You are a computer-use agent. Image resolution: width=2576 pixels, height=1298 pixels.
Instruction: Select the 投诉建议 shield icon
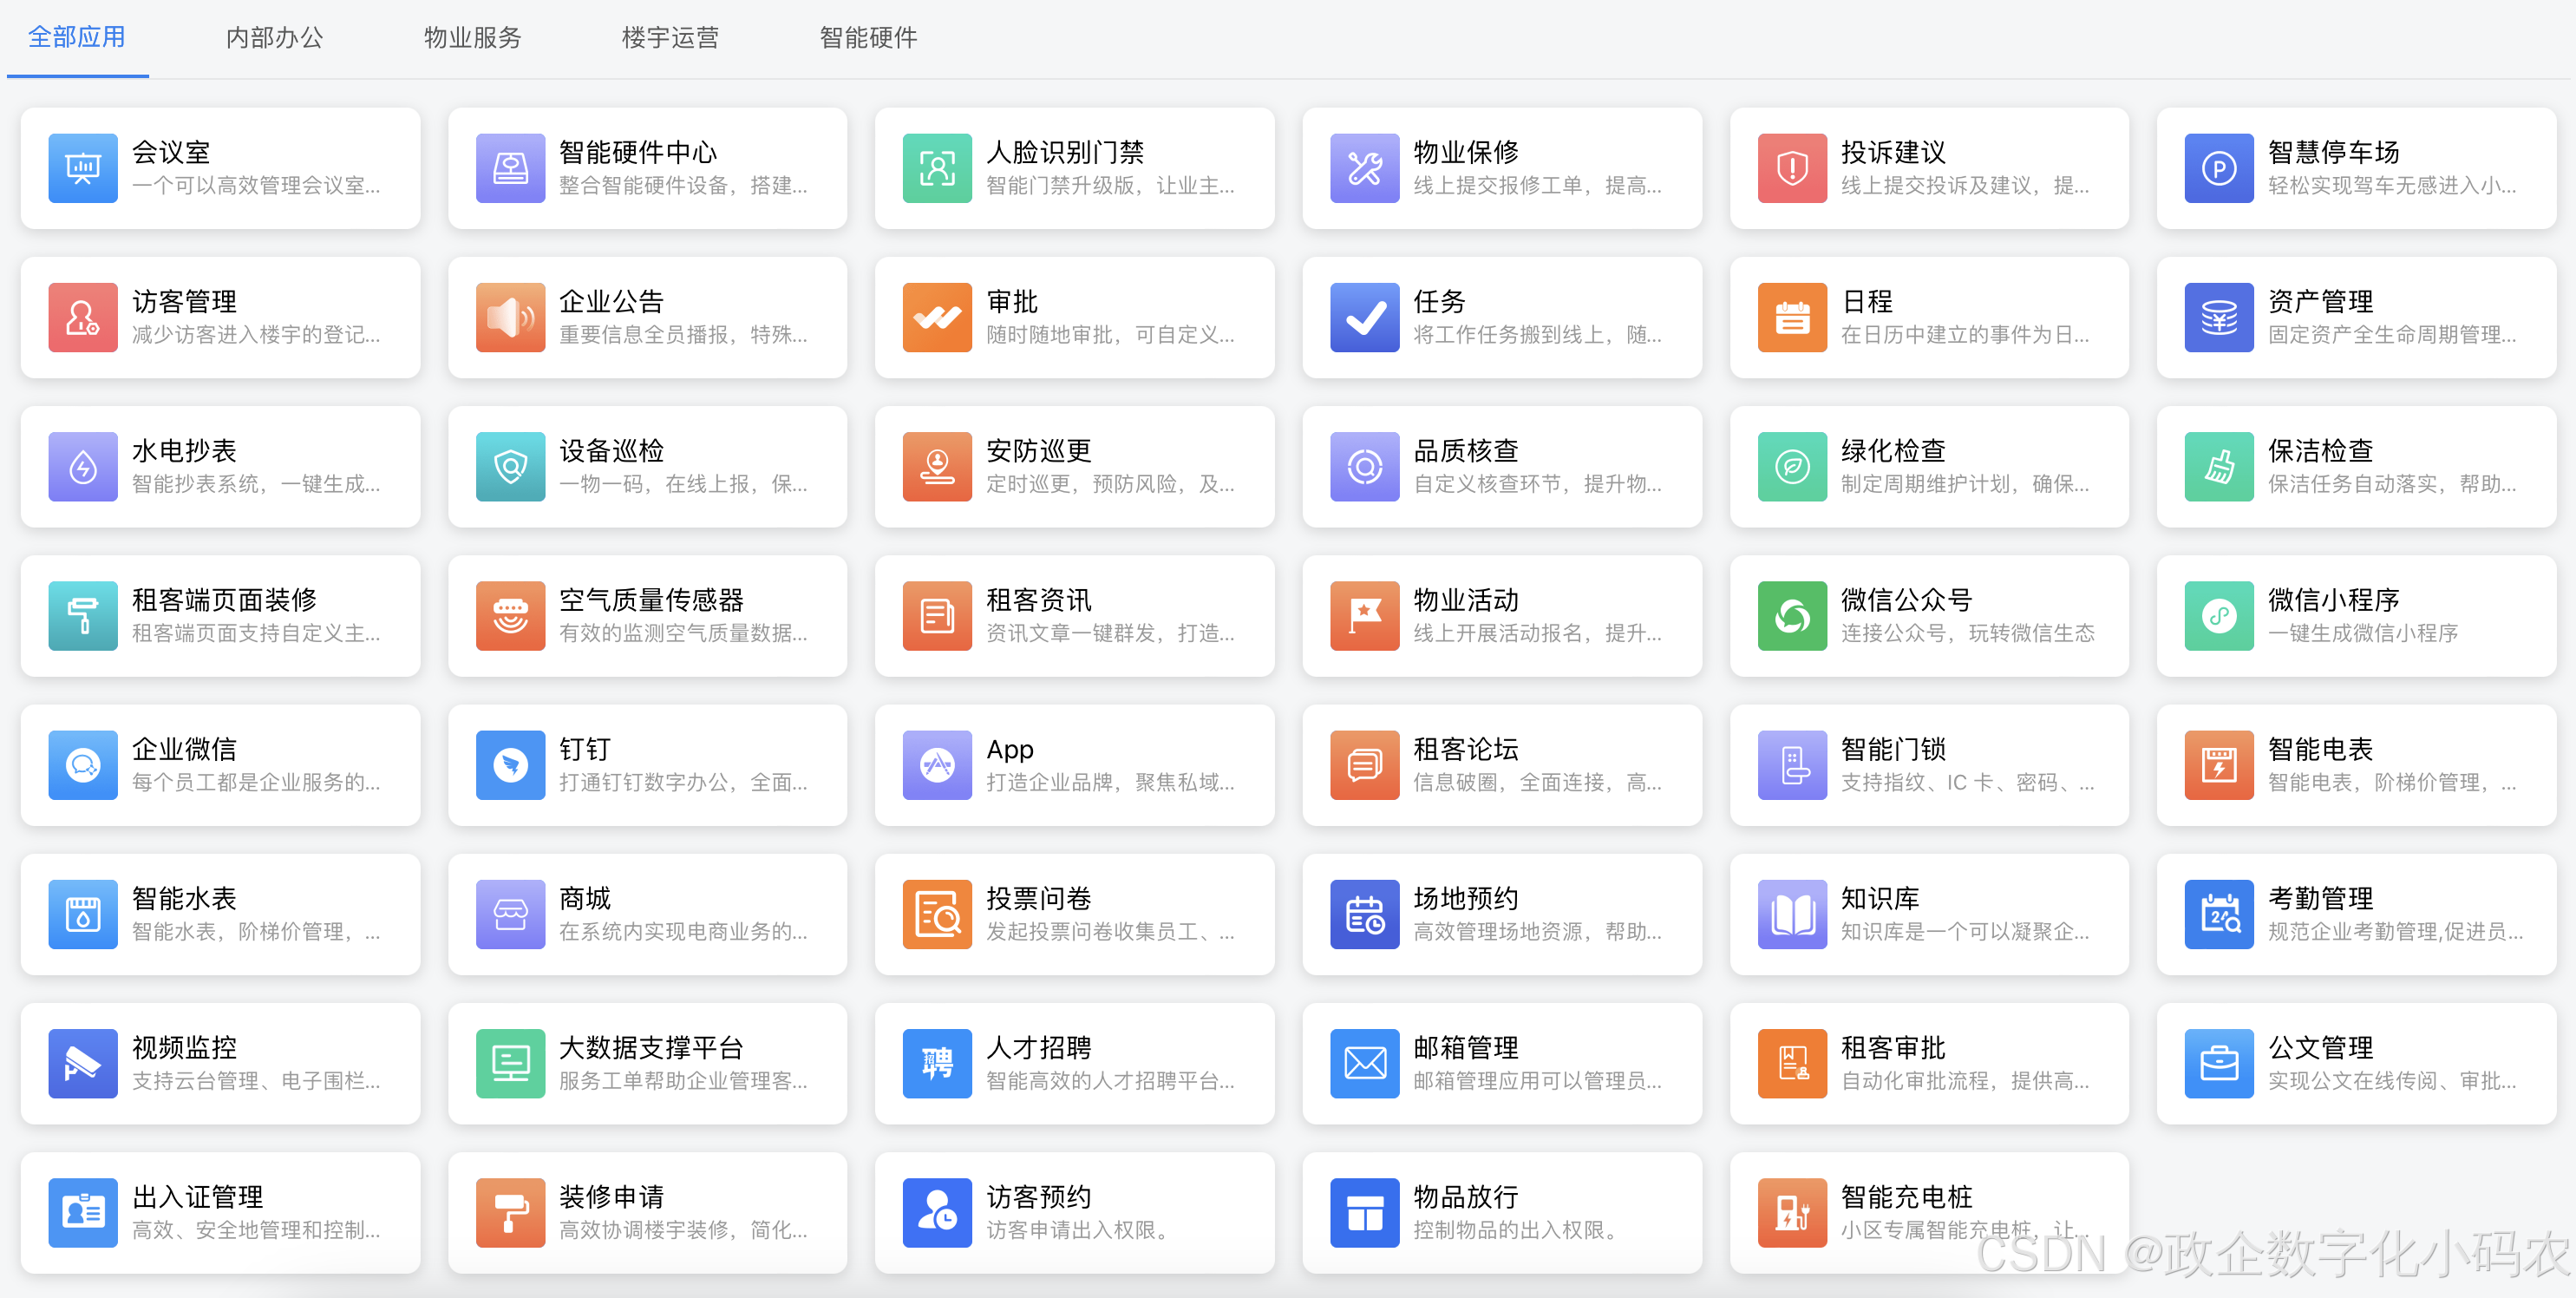coord(1791,168)
